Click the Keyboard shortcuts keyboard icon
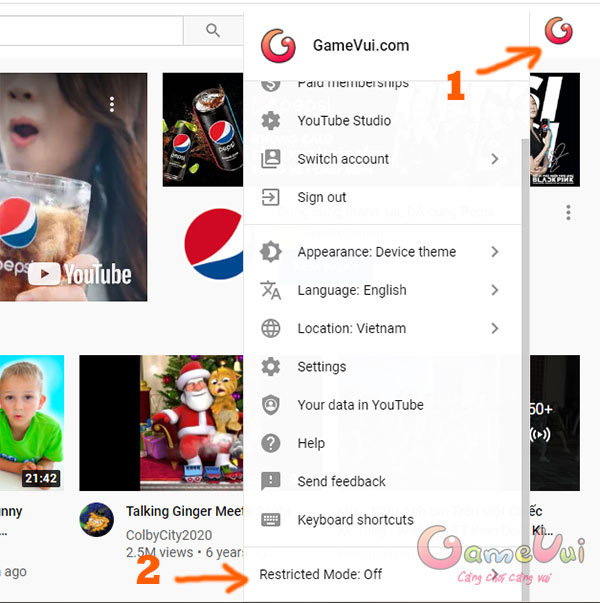Image resolution: width=600 pixels, height=603 pixels. point(271,520)
